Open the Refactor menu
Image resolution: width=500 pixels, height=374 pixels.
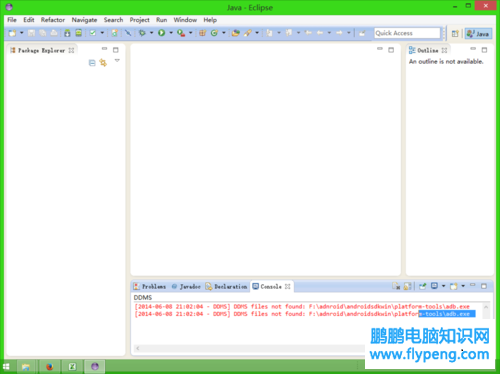(53, 20)
